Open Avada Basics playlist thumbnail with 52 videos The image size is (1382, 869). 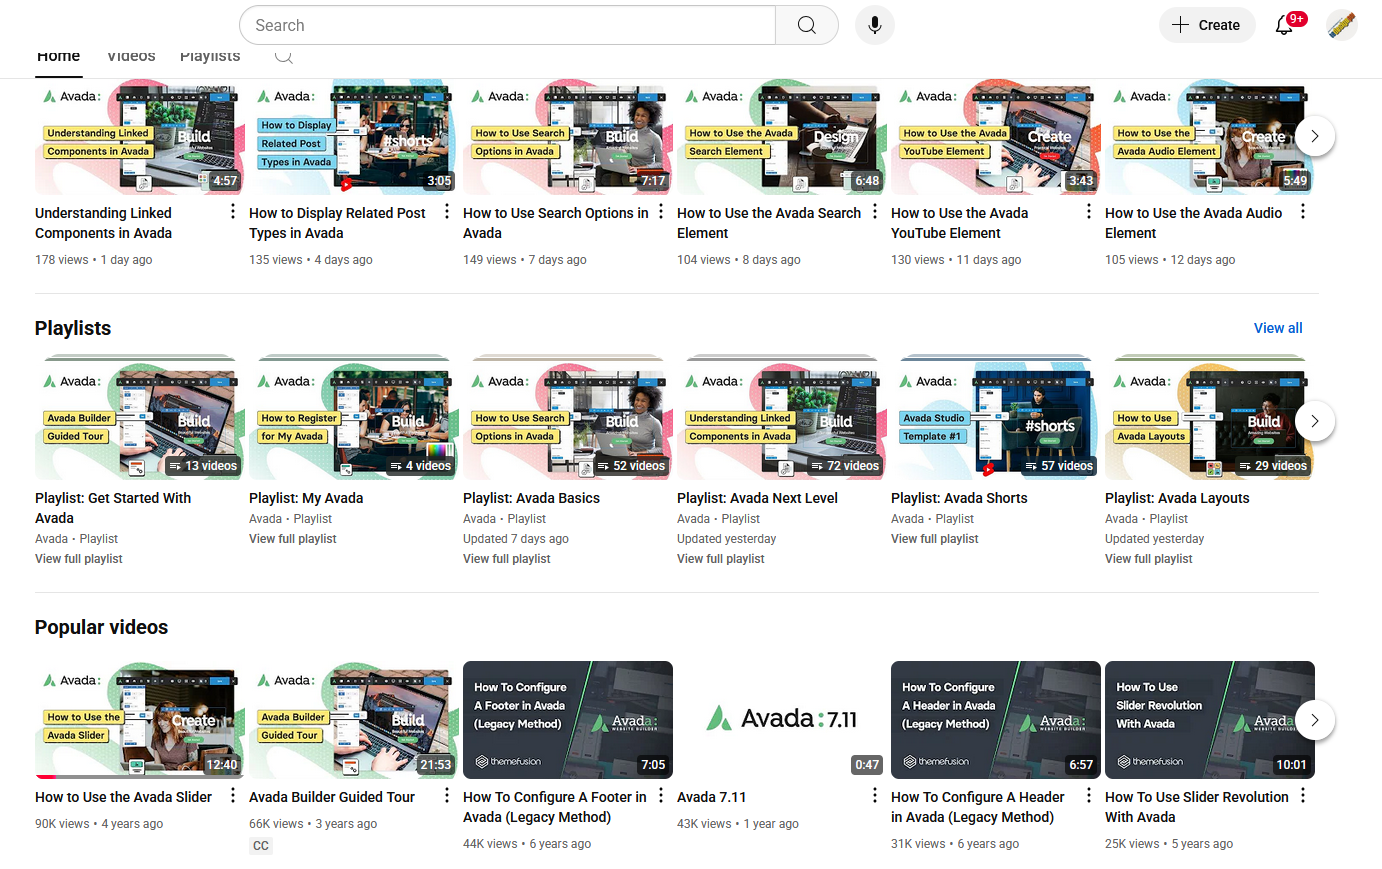pyautogui.click(x=568, y=420)
